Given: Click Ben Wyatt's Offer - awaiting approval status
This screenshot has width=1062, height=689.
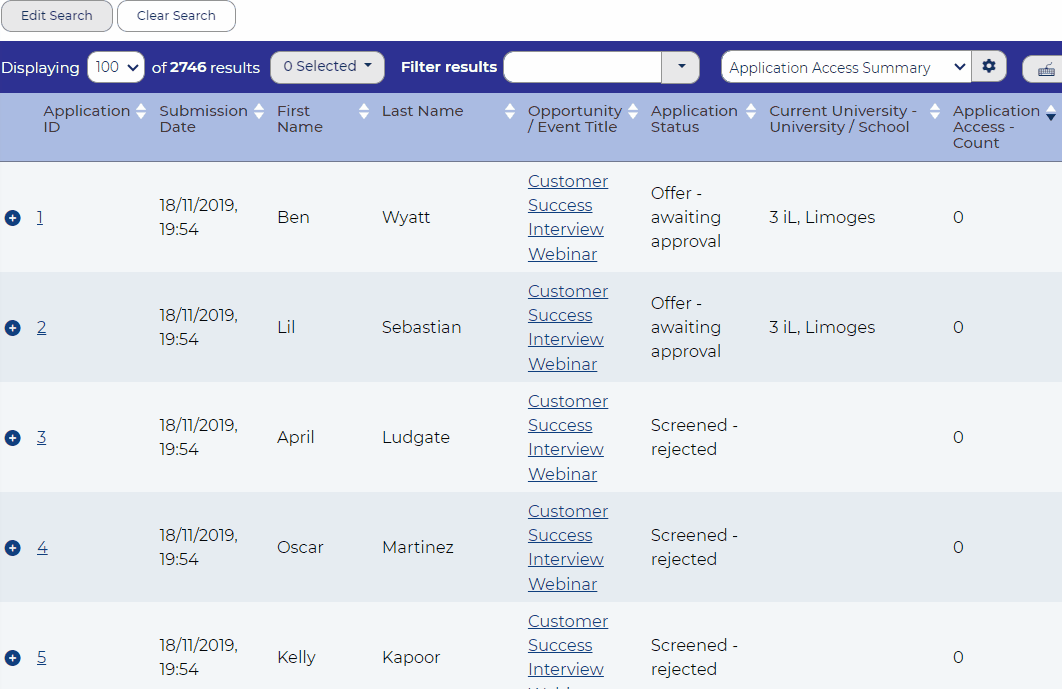Looking at the screenshot, I should (685, 217).
